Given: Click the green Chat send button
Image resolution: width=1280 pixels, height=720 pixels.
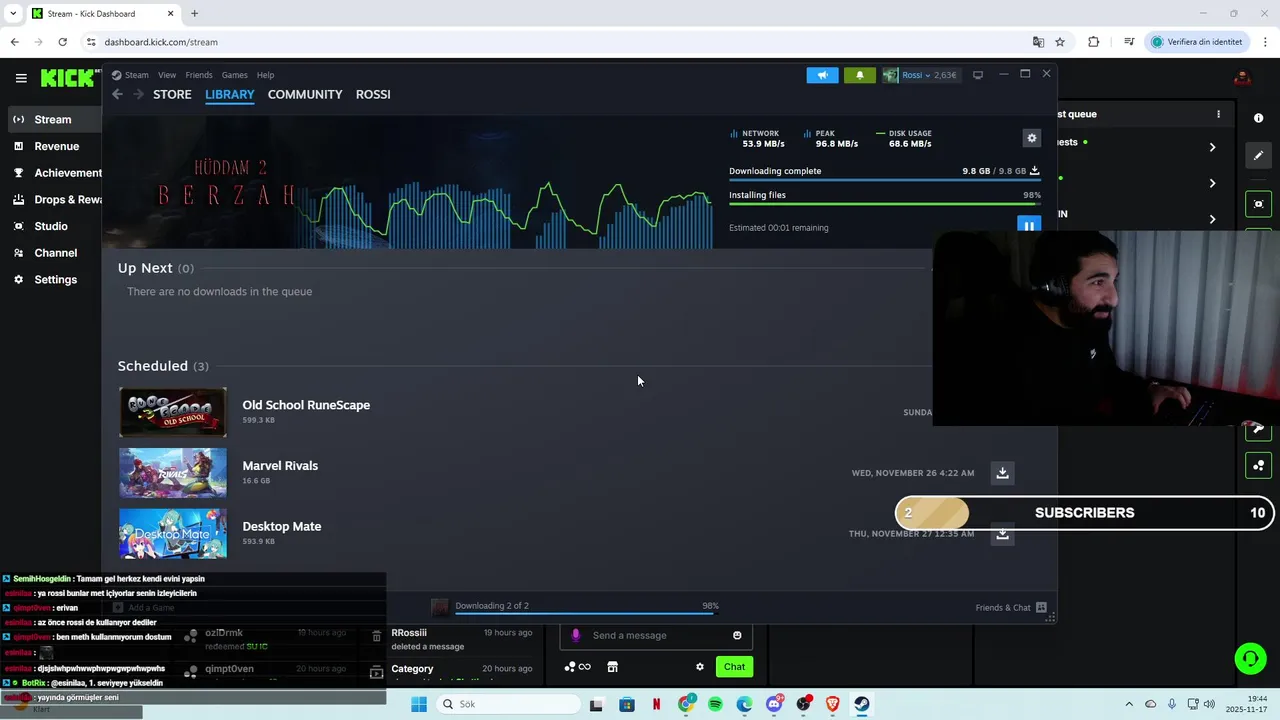Looking at the screenshot, I should pos(734,667).
